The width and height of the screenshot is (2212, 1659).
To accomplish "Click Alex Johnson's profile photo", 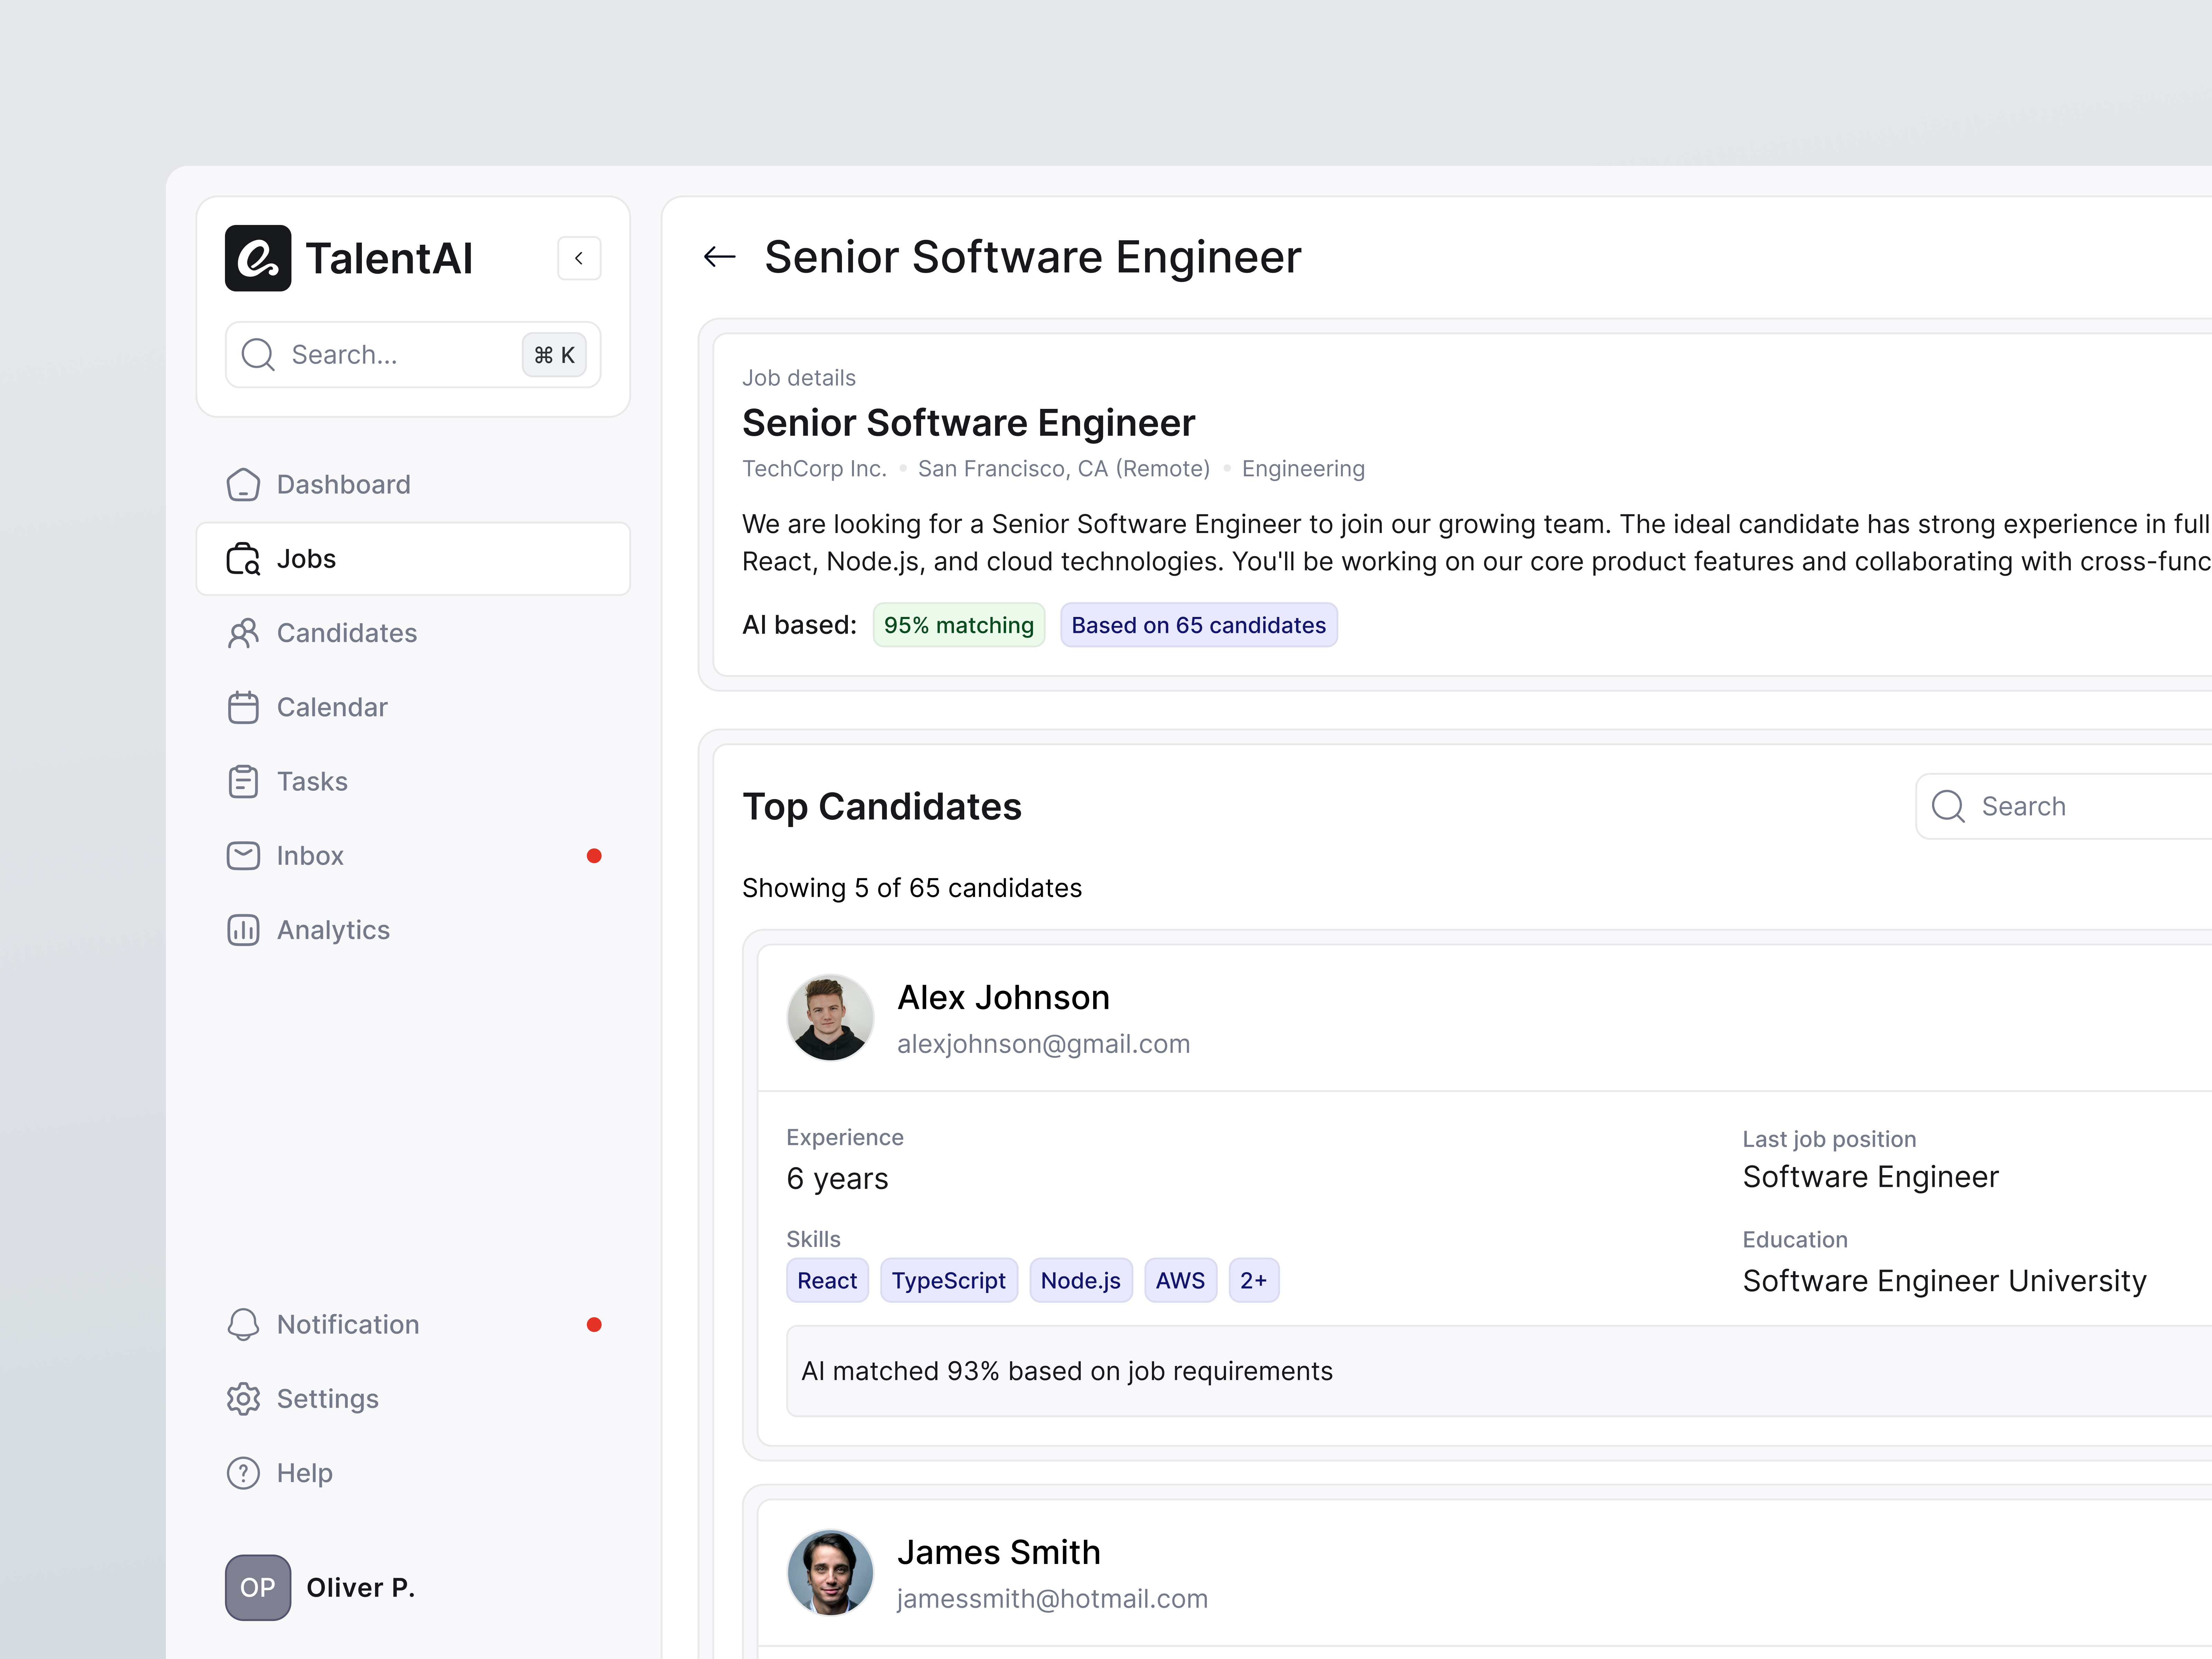I will pyautogui.click(x=830, y=1018).
